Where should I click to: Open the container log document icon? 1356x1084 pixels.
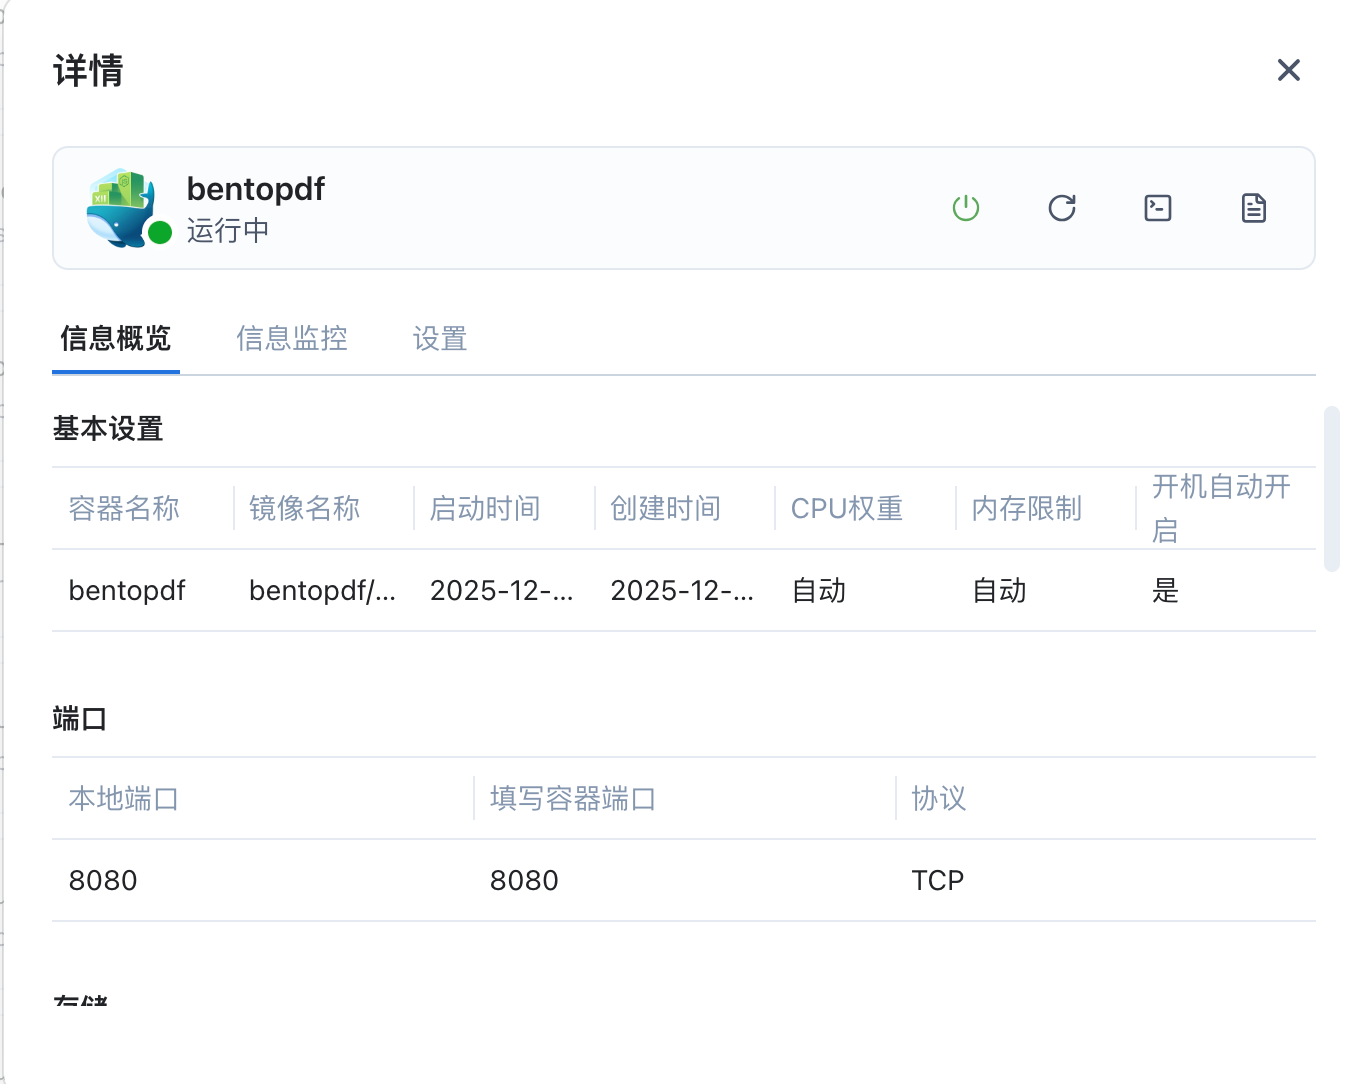point(1253,208)
